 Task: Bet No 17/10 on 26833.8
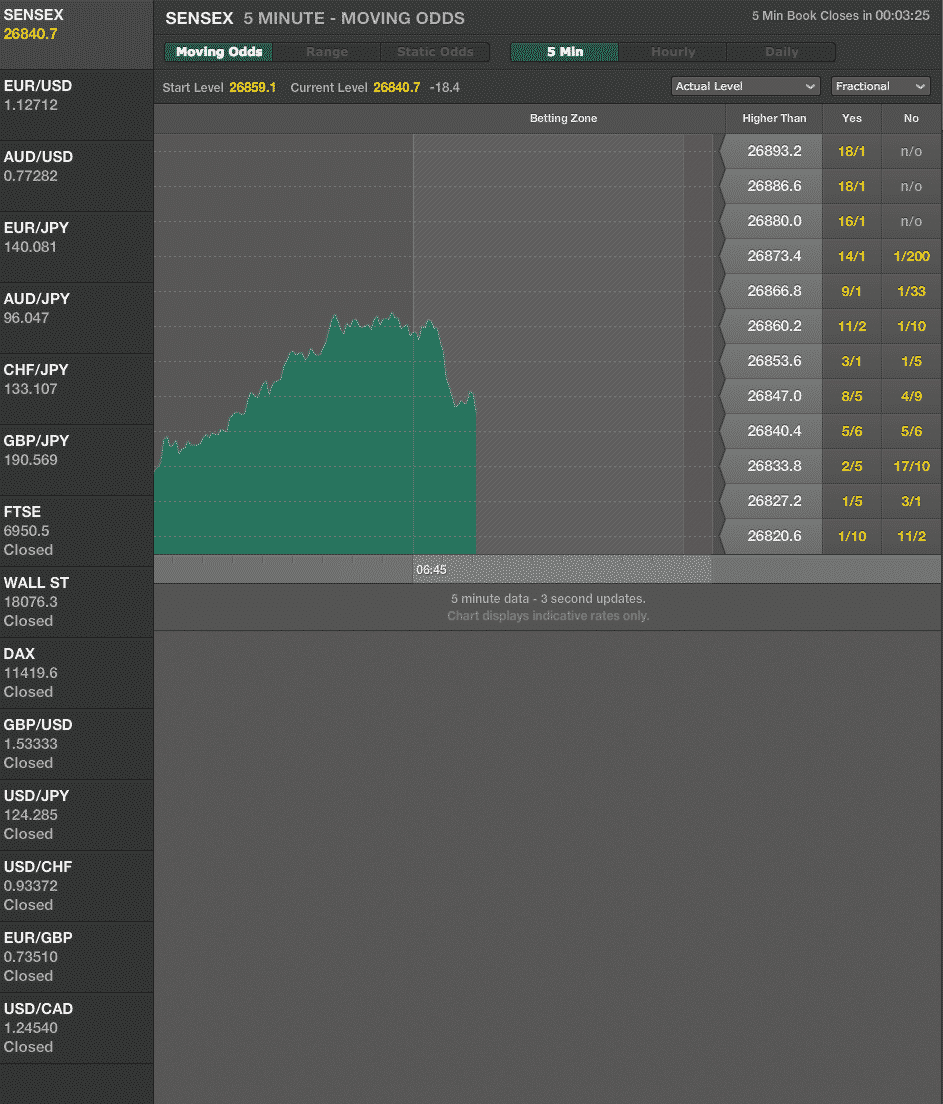pos(911,466)
